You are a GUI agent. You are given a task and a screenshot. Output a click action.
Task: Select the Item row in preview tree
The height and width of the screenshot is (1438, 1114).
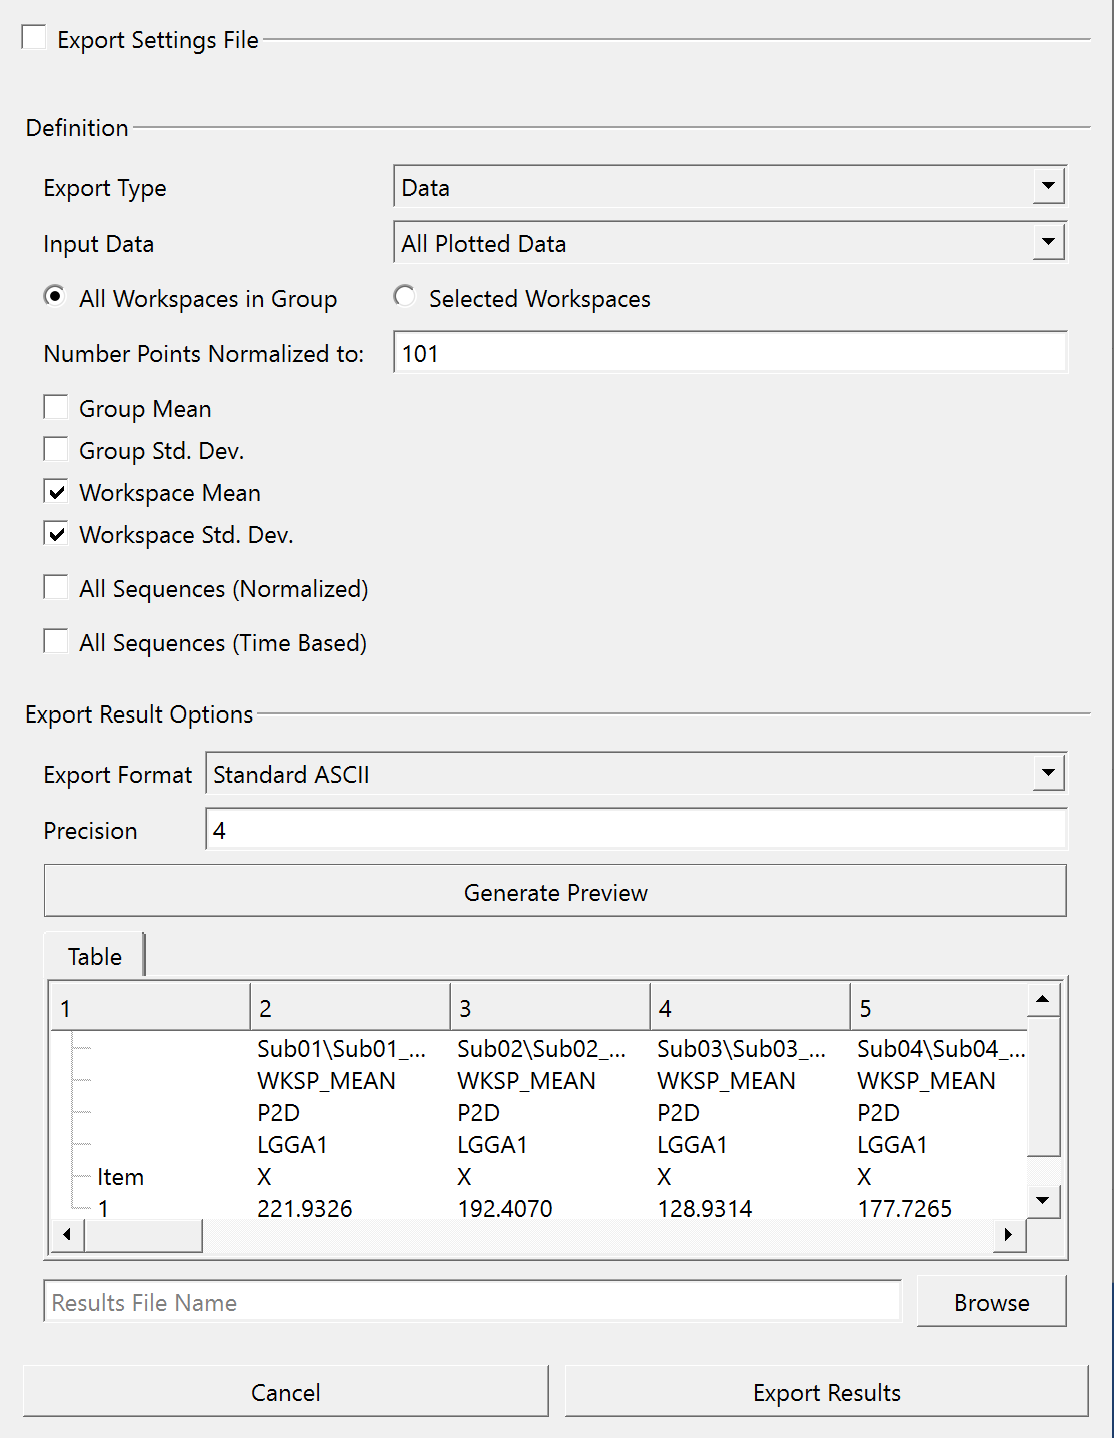[x=120, y=1177]
